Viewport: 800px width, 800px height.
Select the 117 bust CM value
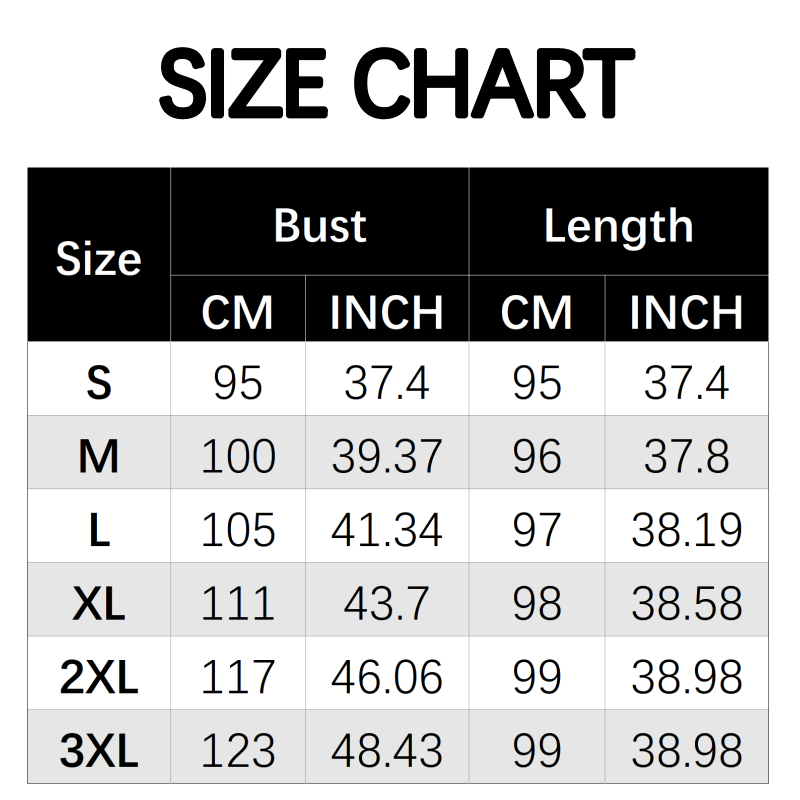(x=237, y=677)
